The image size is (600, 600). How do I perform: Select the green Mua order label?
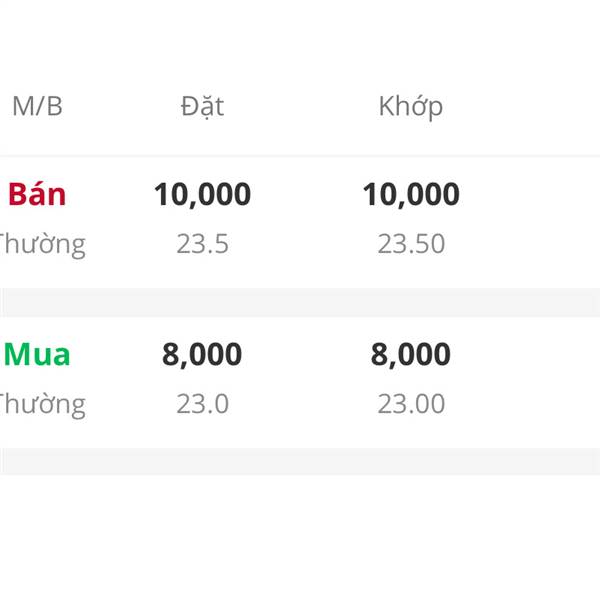coord(37,354)
